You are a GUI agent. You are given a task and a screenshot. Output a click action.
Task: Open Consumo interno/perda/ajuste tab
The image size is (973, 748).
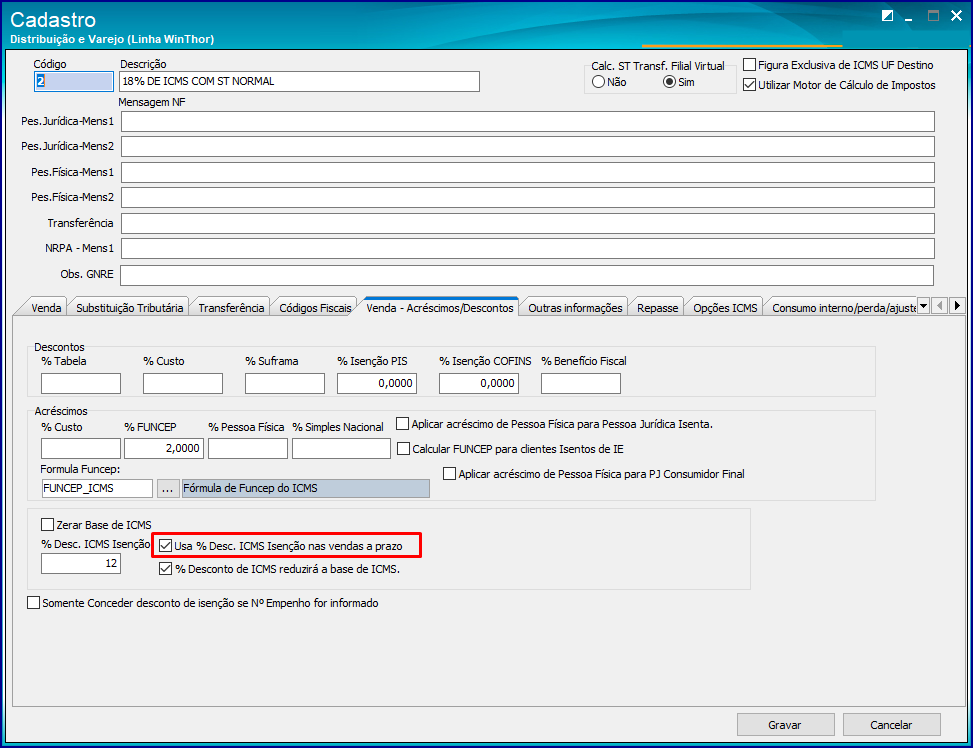coord(843,308)
